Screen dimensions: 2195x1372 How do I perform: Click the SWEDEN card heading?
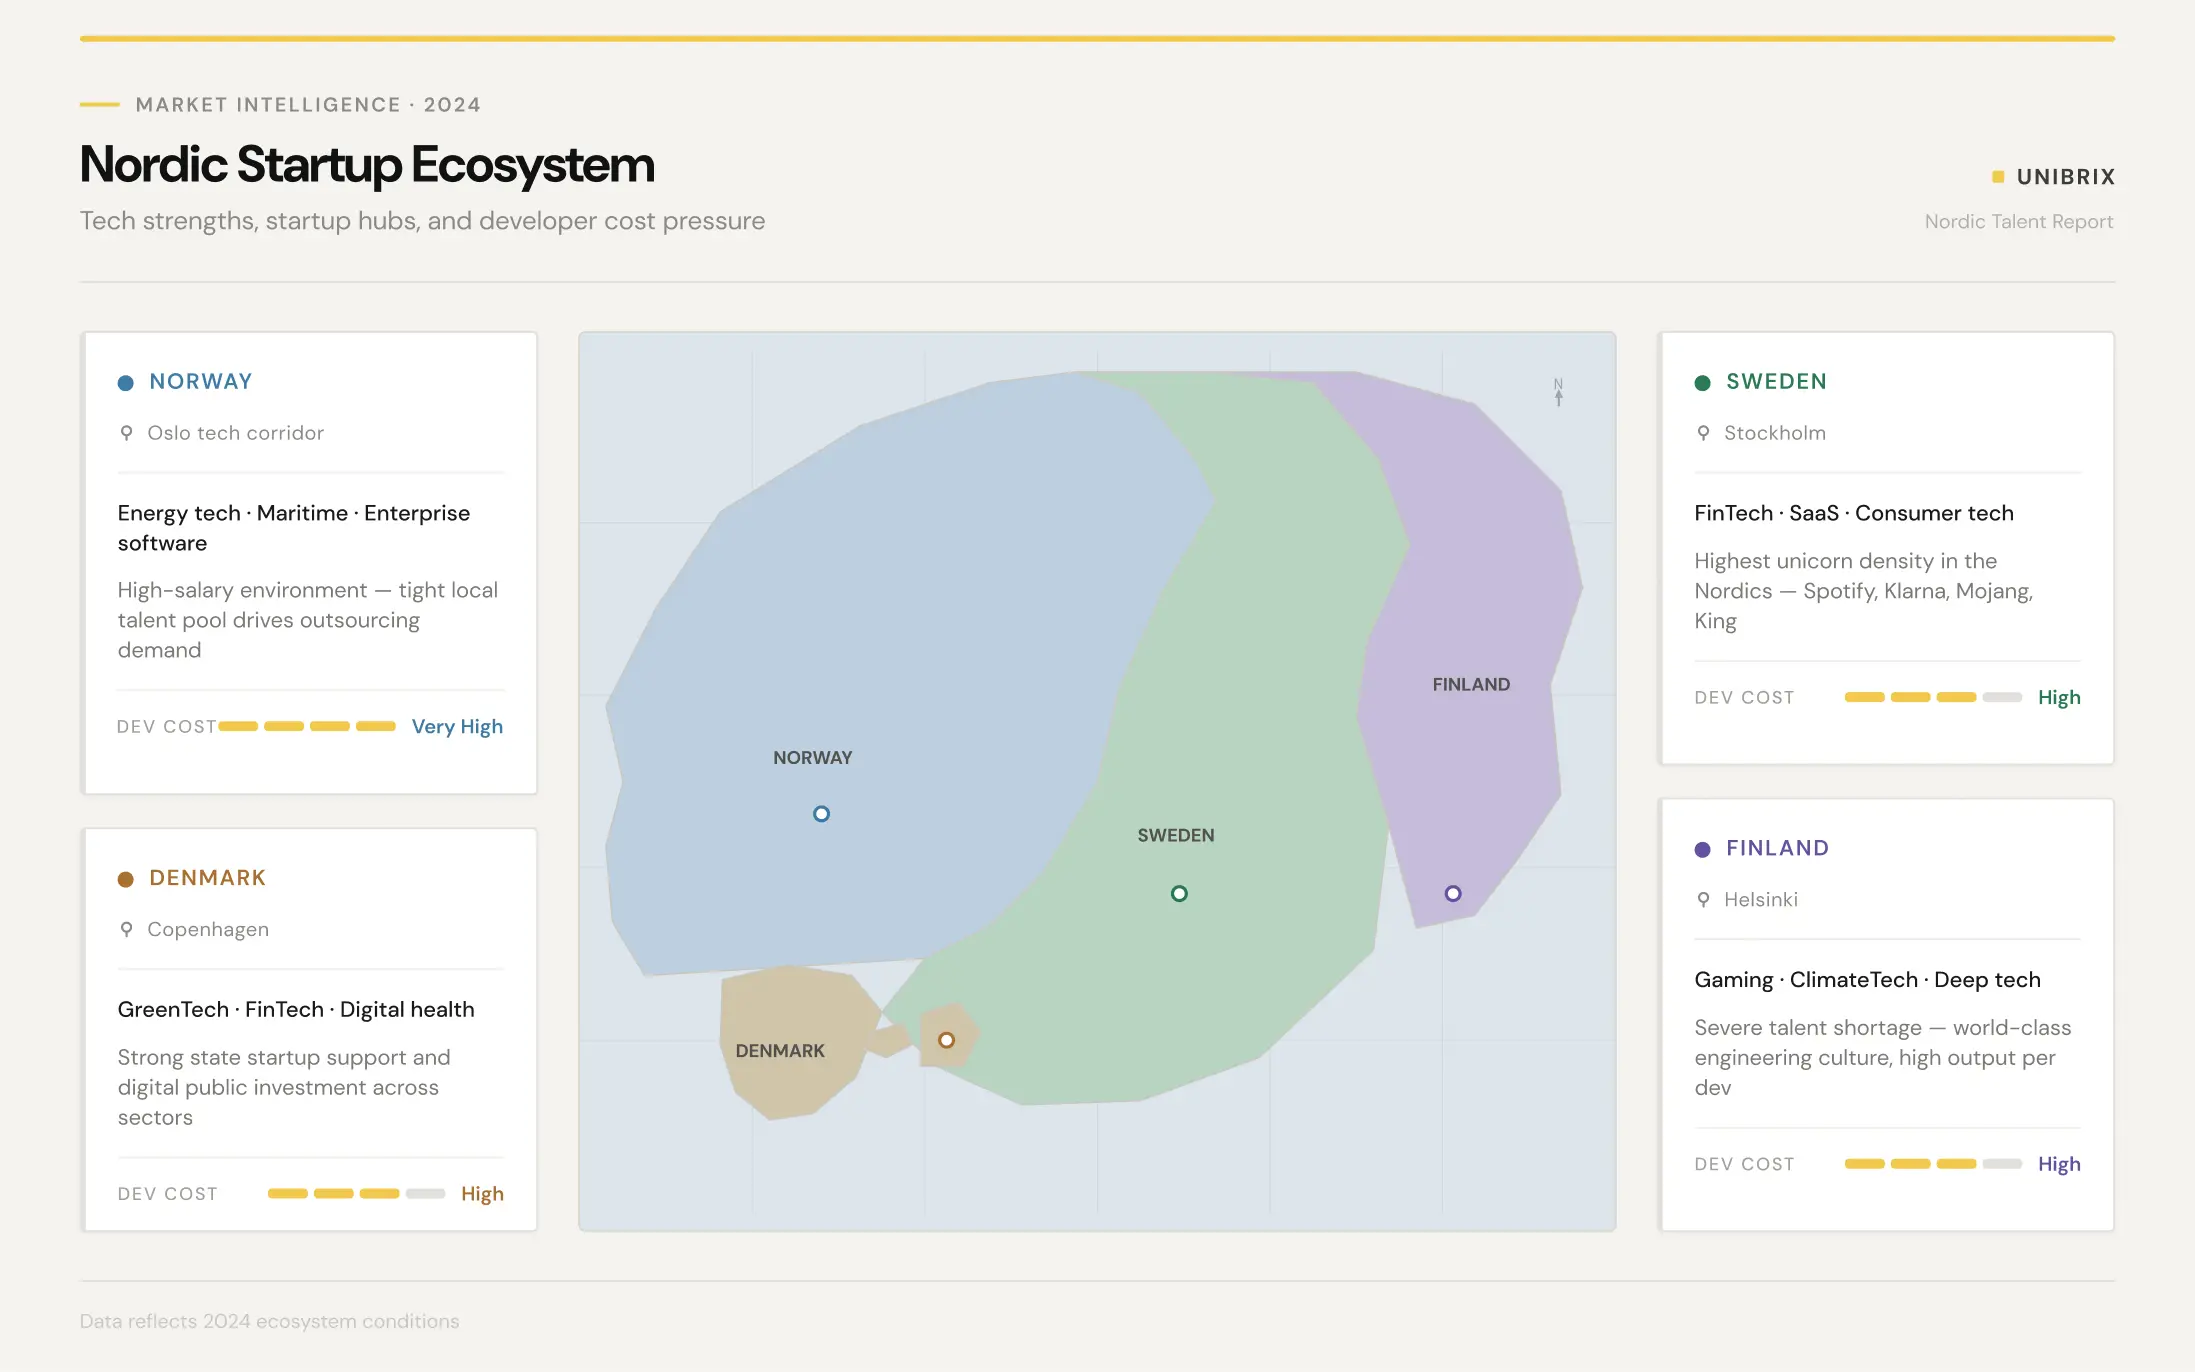pos(1777,382)
